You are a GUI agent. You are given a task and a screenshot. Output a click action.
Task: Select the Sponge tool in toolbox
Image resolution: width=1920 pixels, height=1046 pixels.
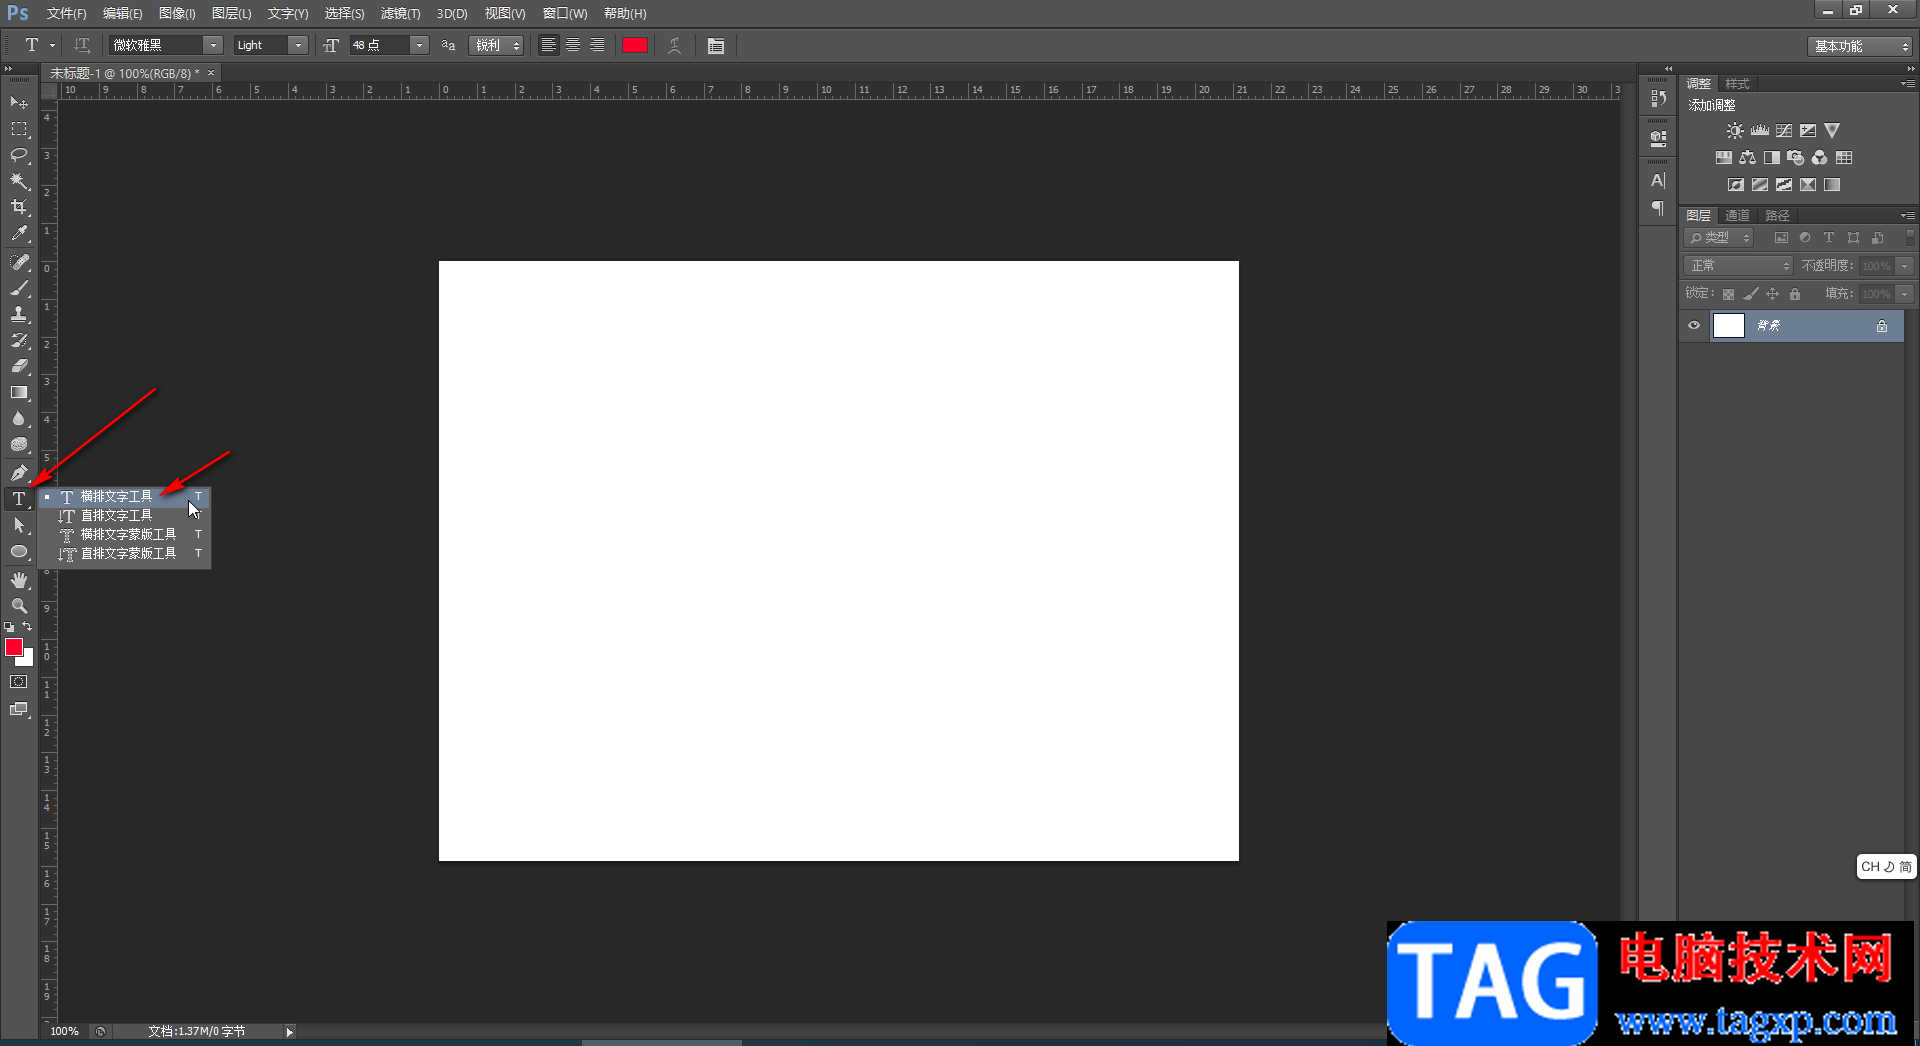(x=19, y=444)
